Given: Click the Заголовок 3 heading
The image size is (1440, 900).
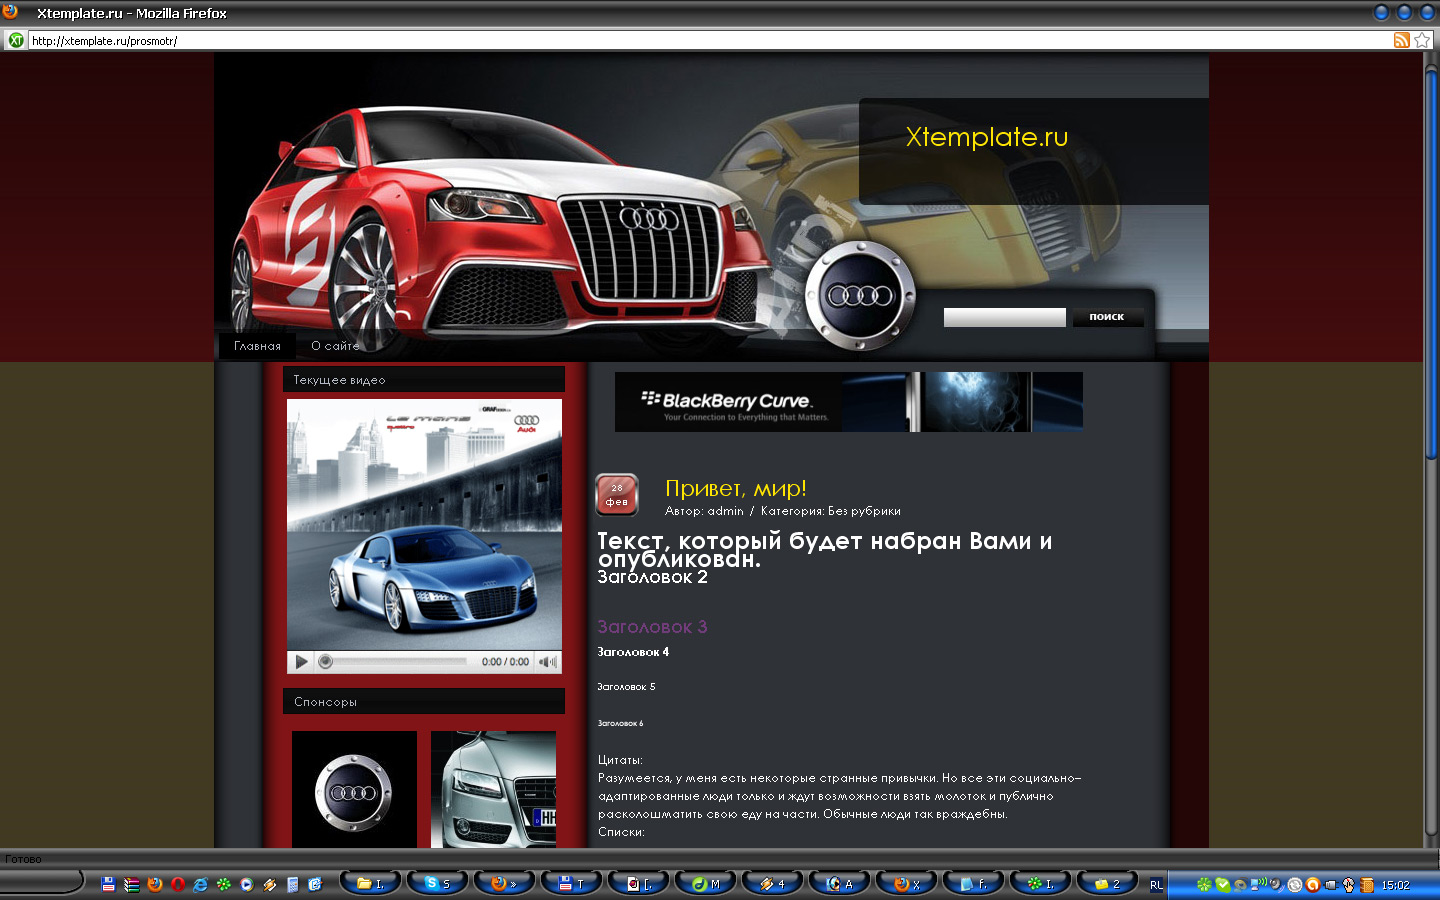Looking at the screenshot, I should pyautogui.click(x=652, y=627).
